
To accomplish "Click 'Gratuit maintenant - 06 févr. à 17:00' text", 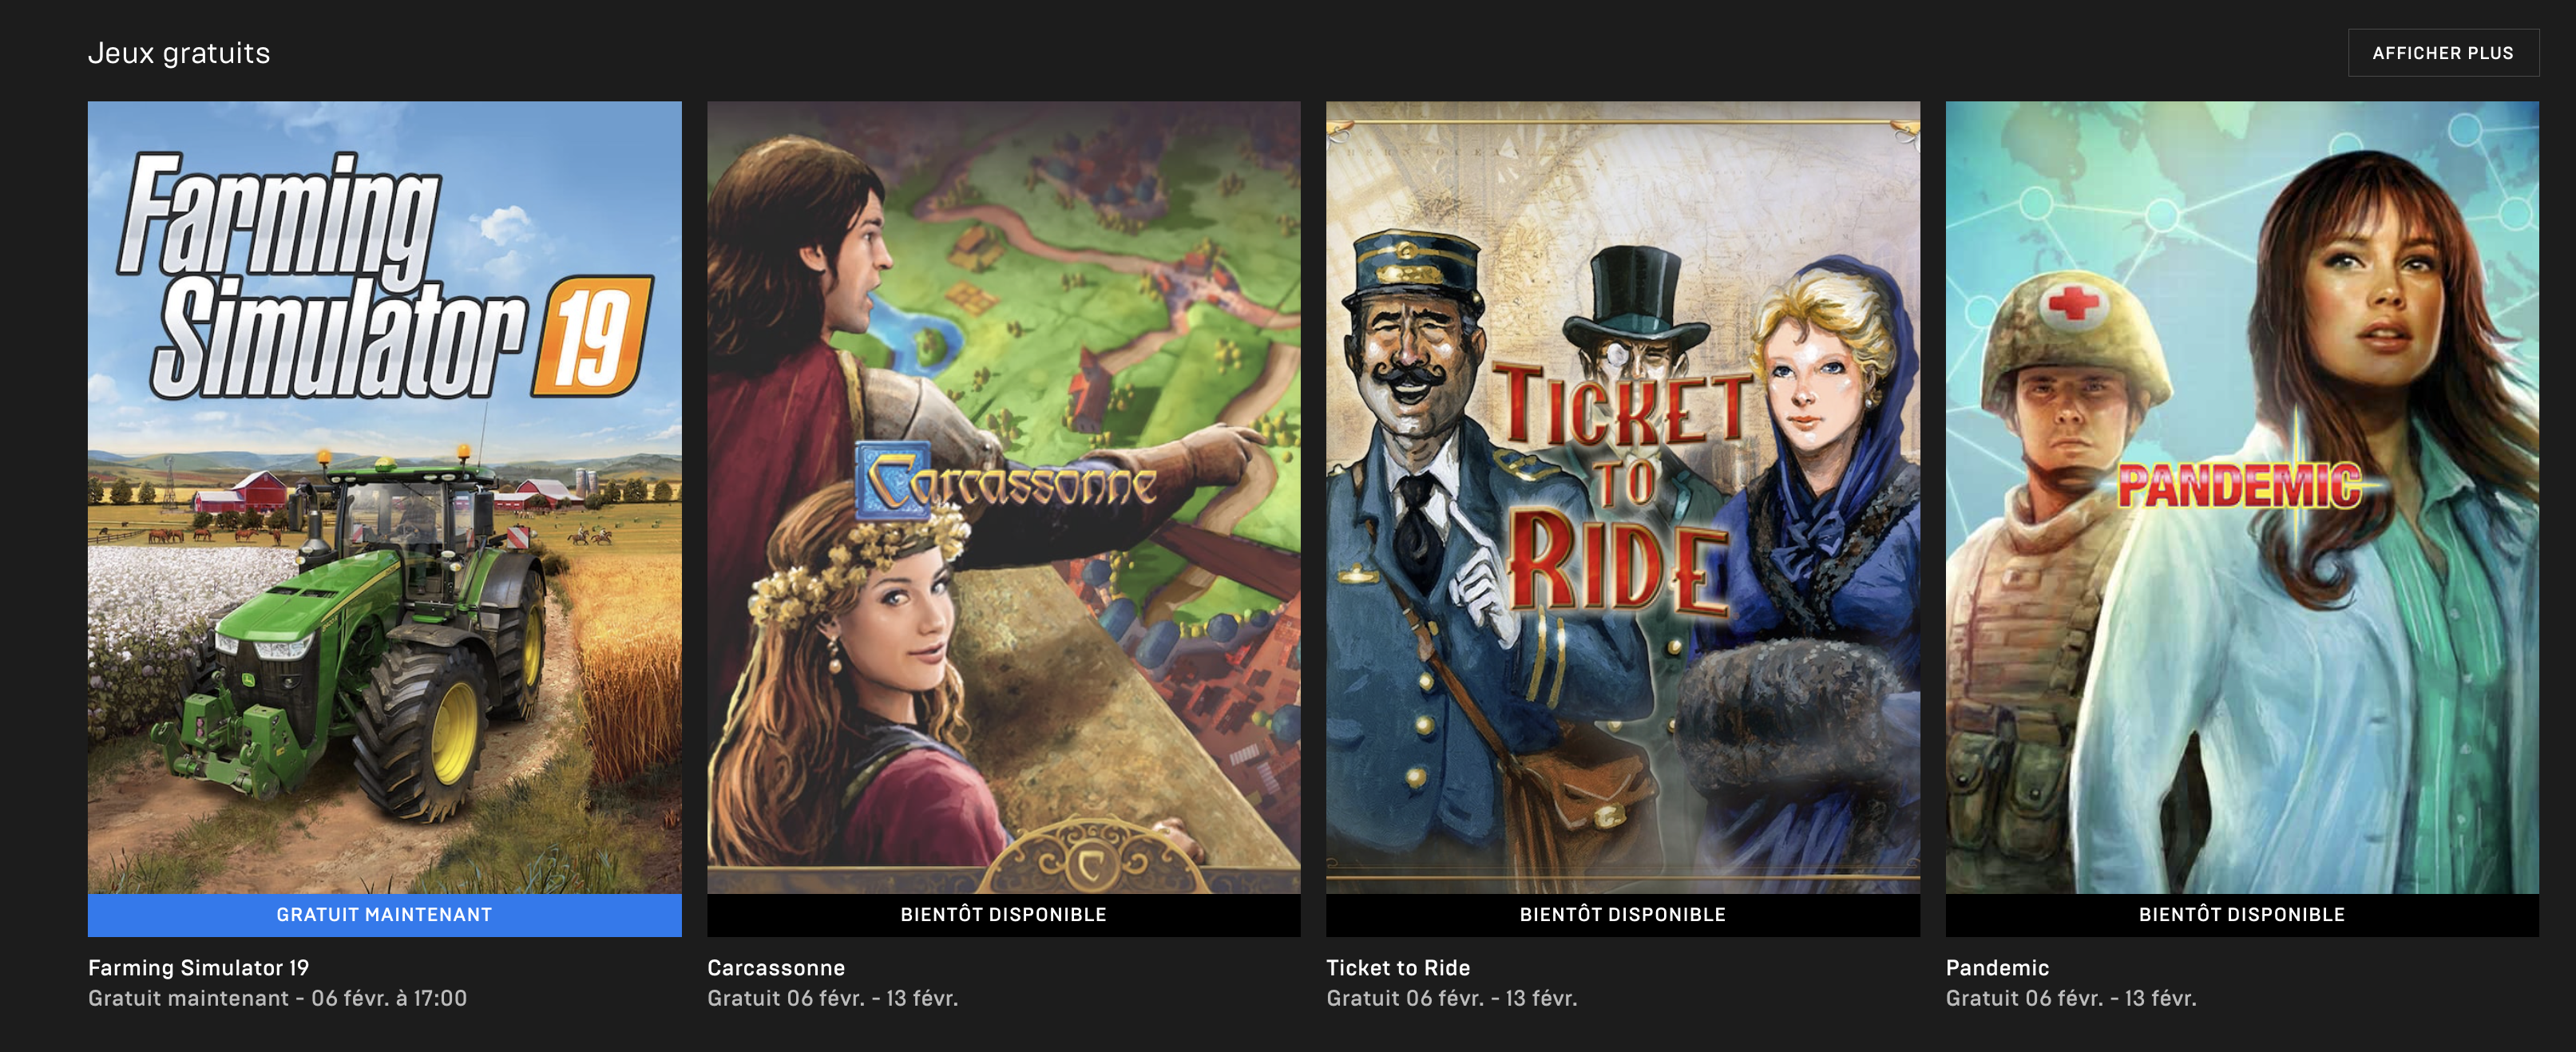I will coord(277,998).
